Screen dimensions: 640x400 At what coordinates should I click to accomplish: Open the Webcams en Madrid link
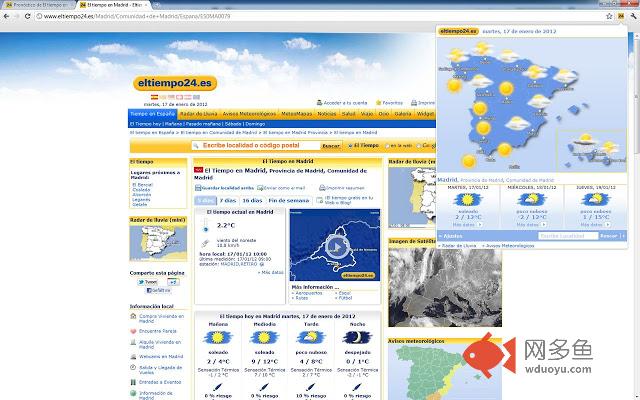pyautogui.click(x=161, y=357)
